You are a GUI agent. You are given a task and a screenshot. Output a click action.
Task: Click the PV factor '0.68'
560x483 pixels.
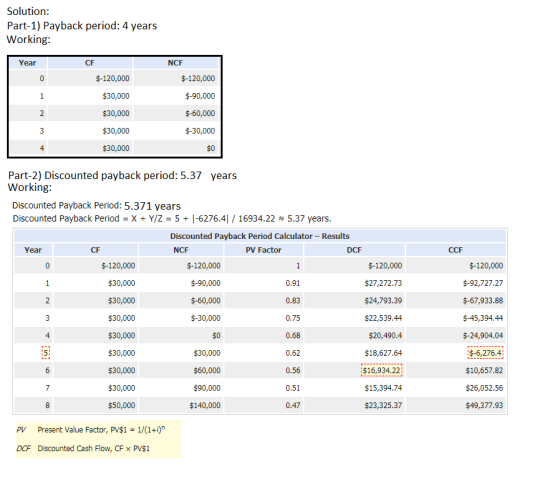(292, 335)
